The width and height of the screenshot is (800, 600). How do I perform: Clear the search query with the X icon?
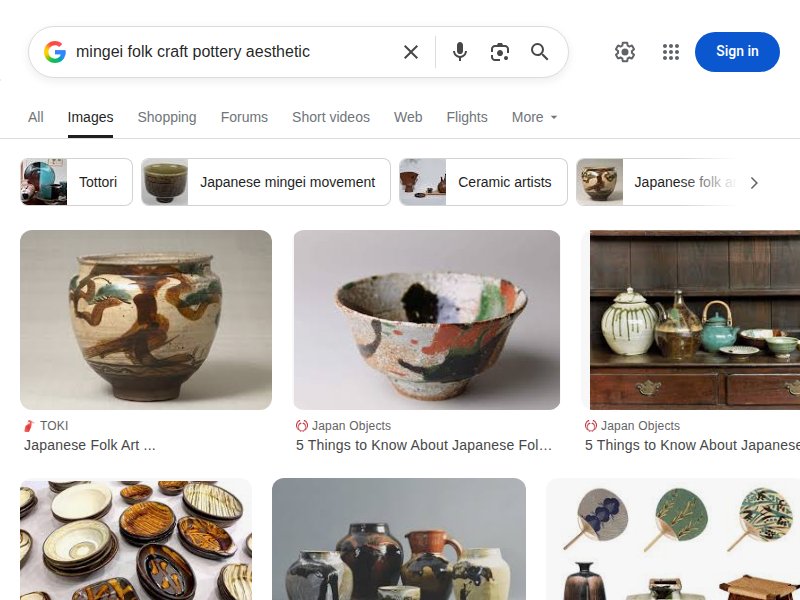[x=410, y=52]
